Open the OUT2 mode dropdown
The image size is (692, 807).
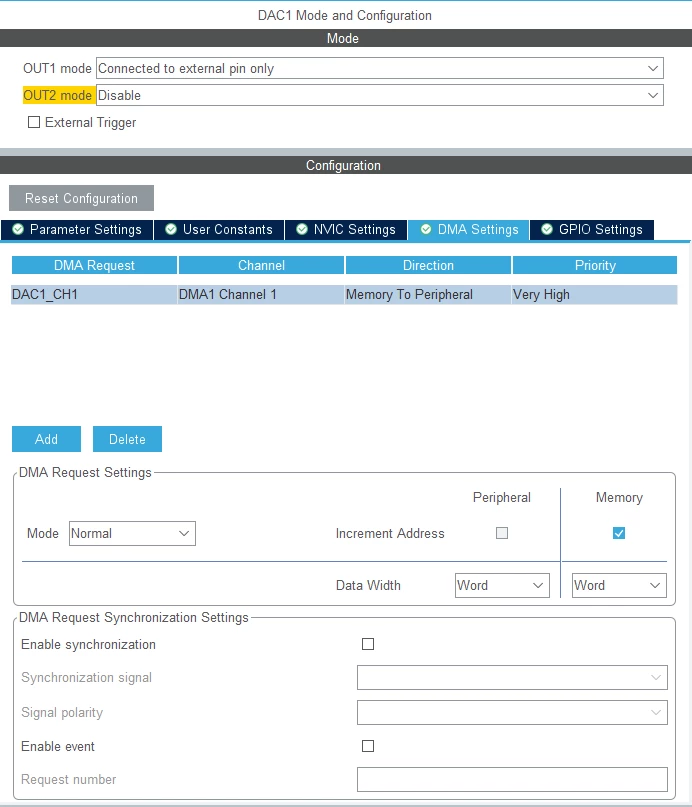[380, 95]
